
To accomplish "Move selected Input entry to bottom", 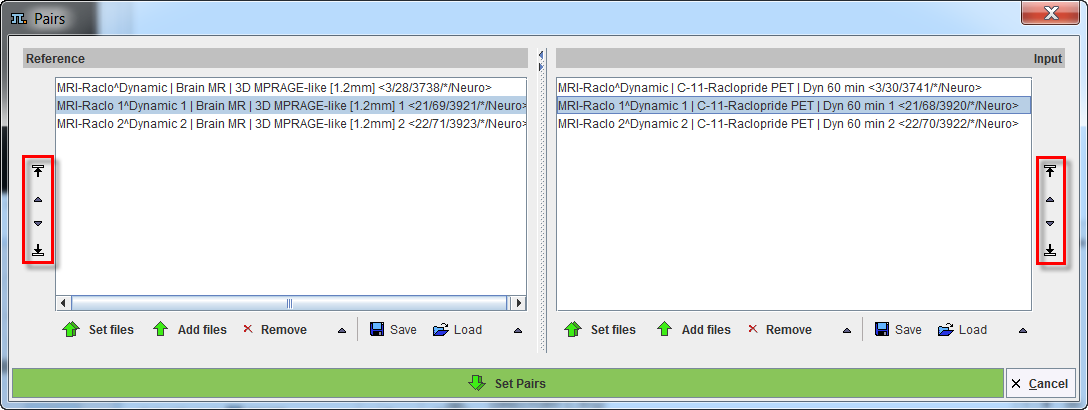I will [x=1050, y=250].
